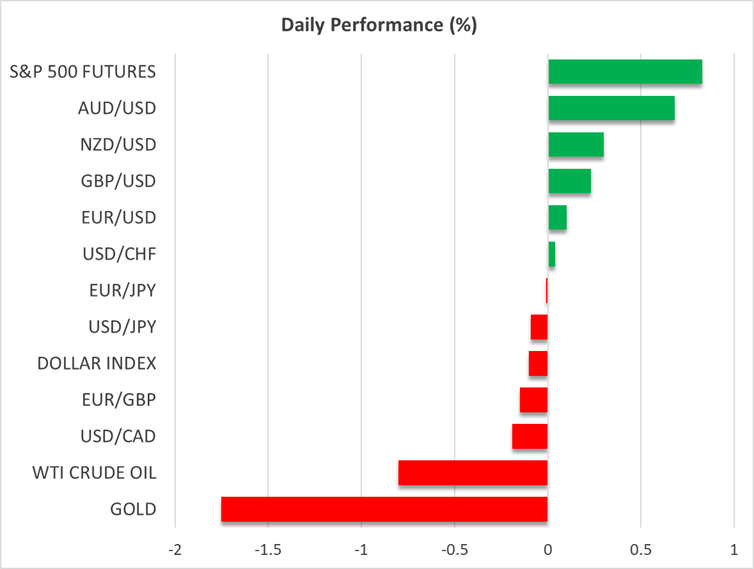The width and height of the screenshot is (754, 569).
Task: Click the red WTI Crude Oil bar
Action: point(473,473)
